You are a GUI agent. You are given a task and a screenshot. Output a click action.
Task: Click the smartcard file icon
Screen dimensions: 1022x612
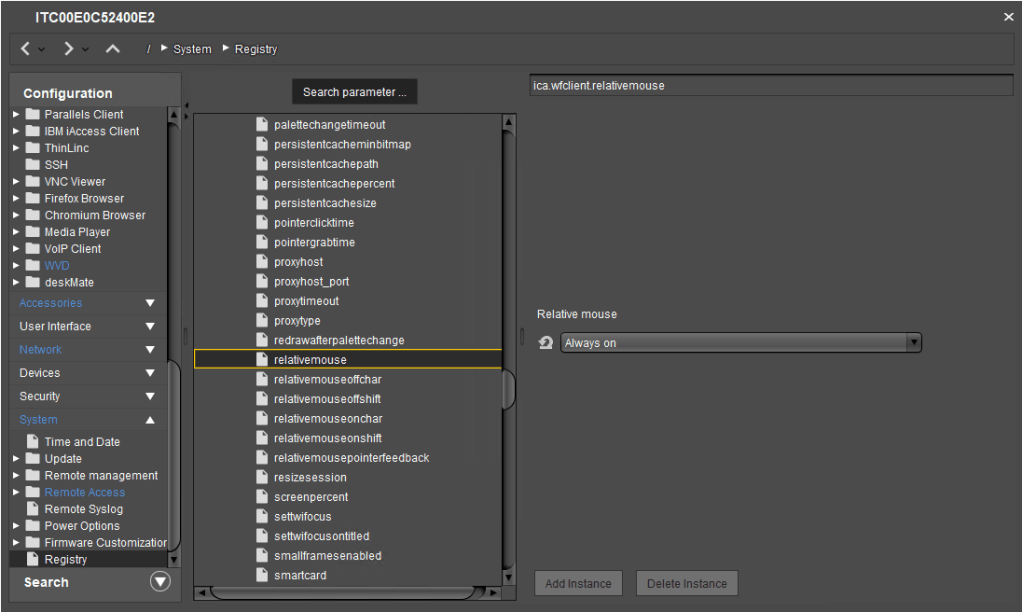[x=262, y=575]
